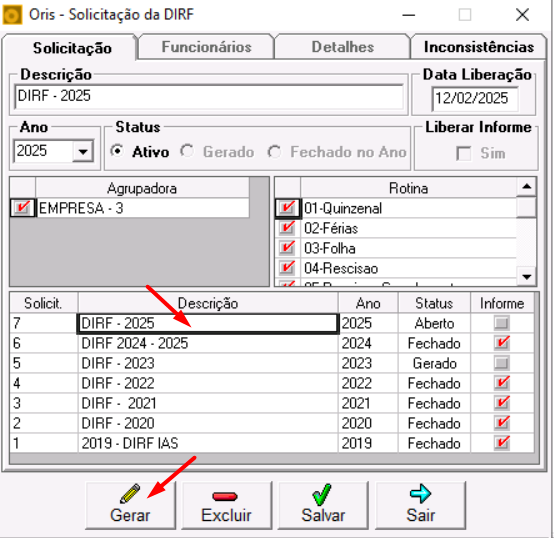The width and height of the screenshot is (554, 538).
Task: Click the green Salvar checkmark icon
Action: [322, 494]
